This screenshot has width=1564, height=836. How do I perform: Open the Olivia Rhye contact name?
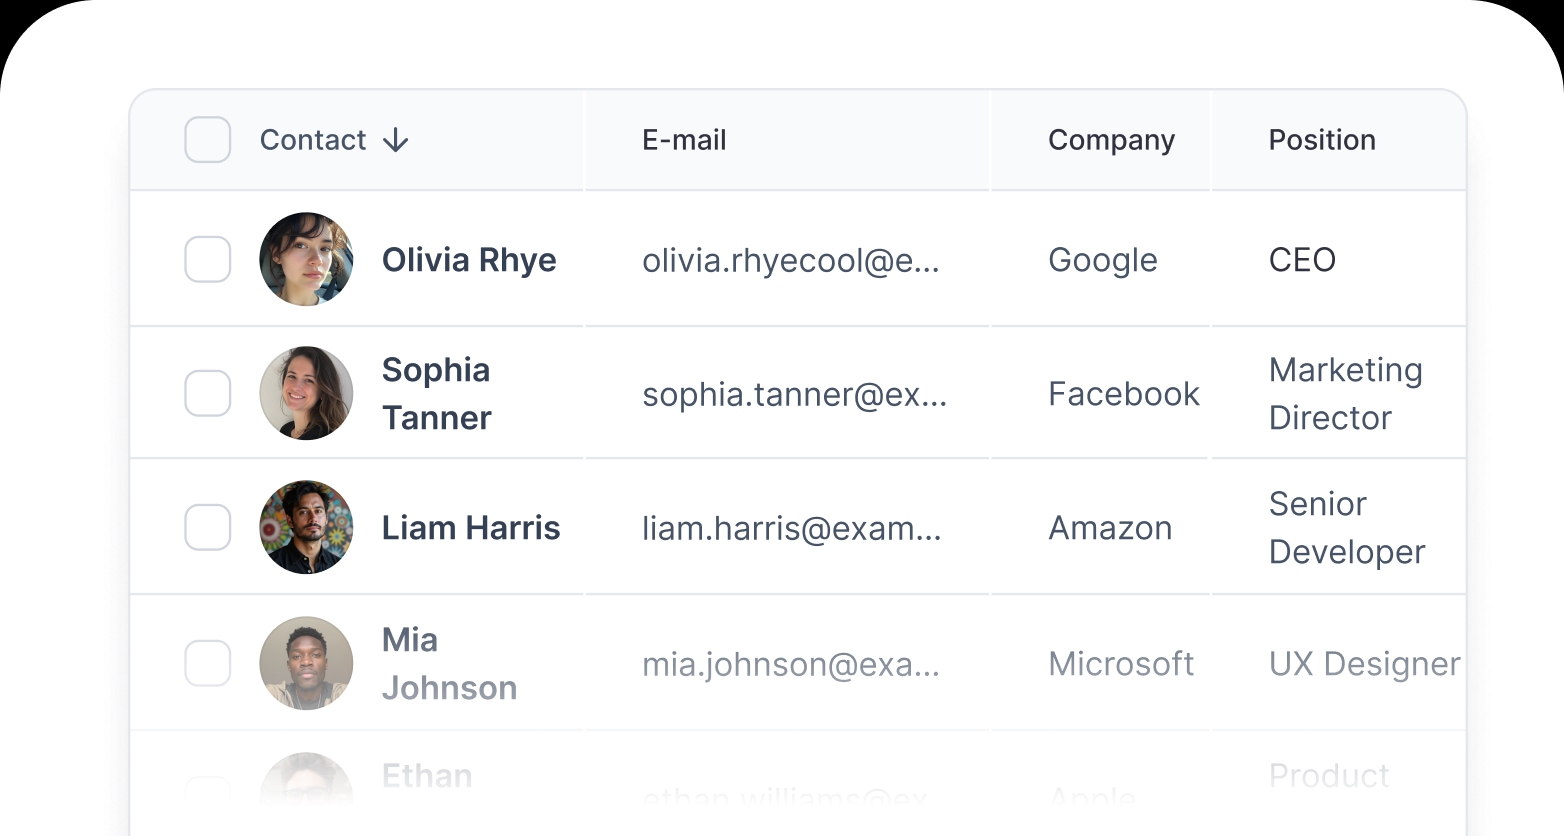tap(469, 260)
